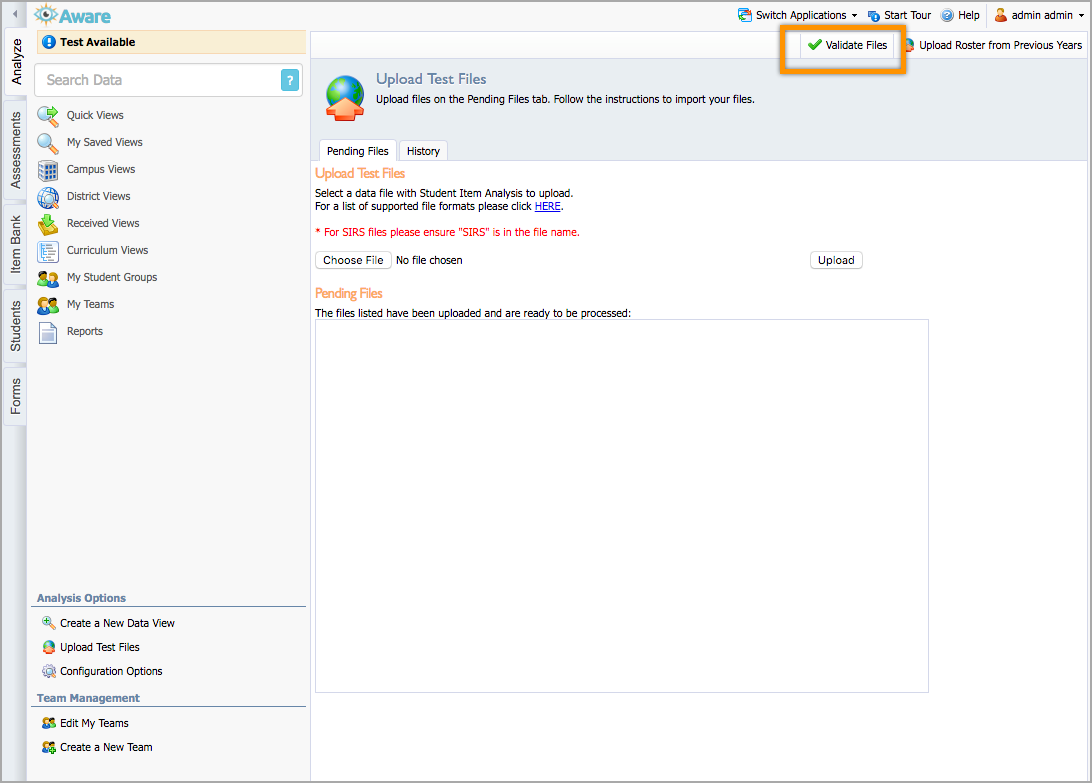This screenshot has width=1092, height=783.
Task: Click the admin user avatar icon
Action: (x=1001, y=15)
